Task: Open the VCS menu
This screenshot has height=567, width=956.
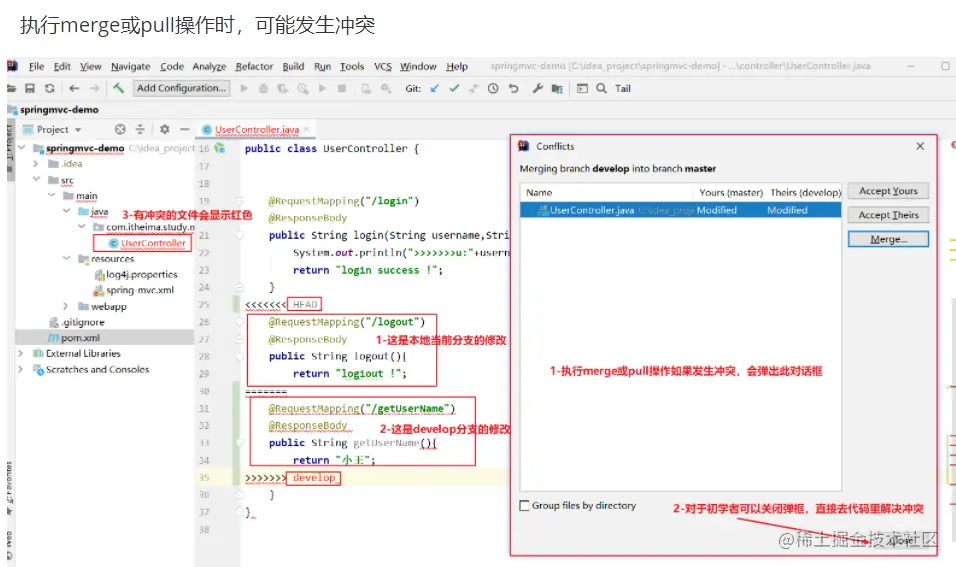Action: click(x=383, y=66)
